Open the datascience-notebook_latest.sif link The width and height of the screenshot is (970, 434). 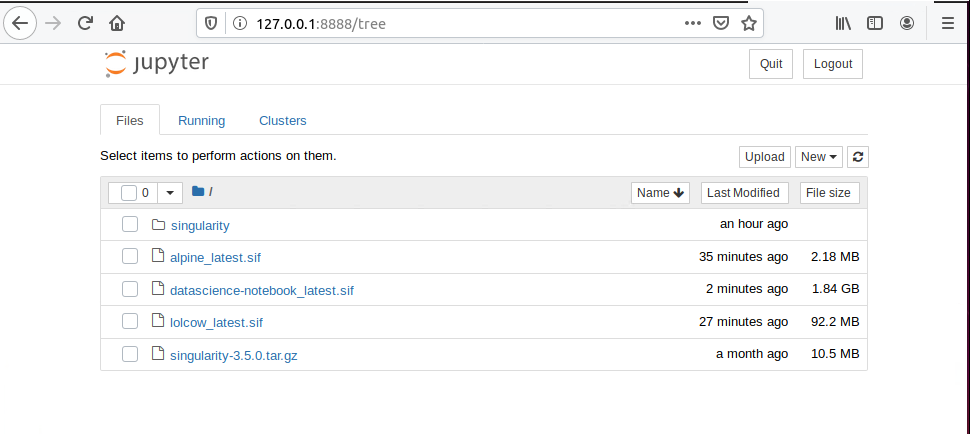tap(262, 290)
